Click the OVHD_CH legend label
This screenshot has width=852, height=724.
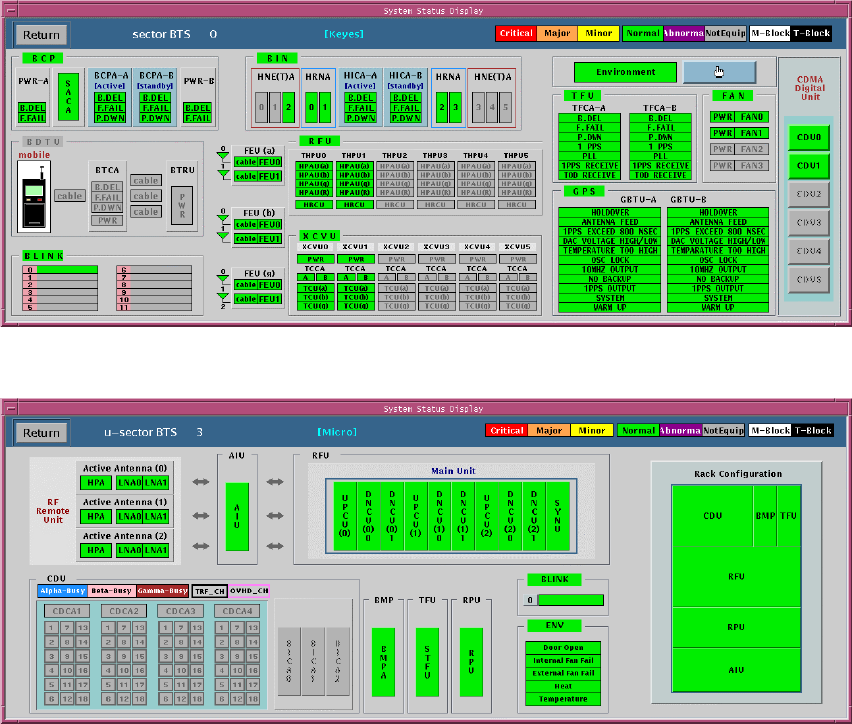tap(249, 591)
